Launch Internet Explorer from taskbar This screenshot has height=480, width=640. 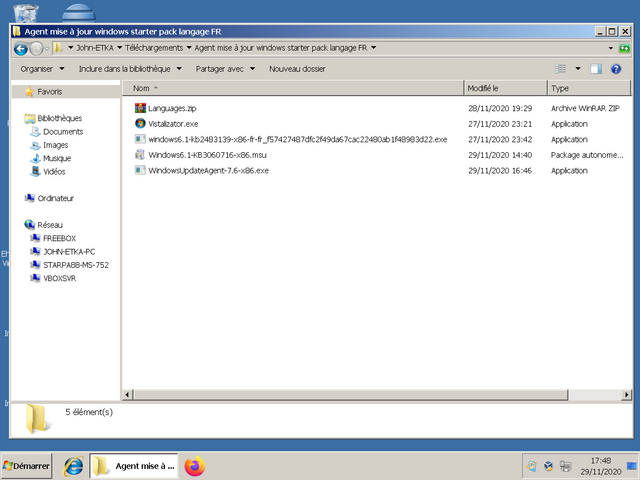pos(74,466)
